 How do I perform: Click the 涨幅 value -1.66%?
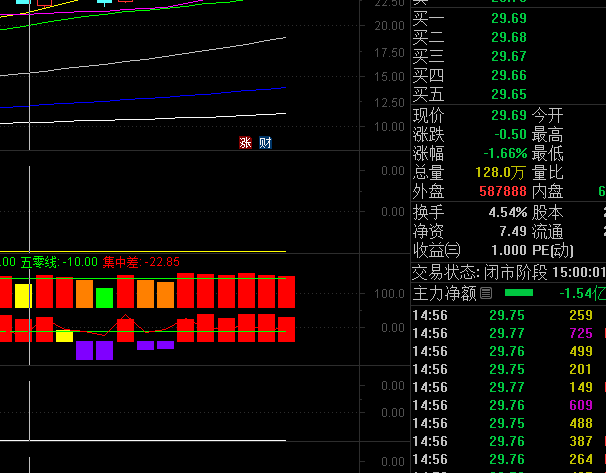coord(505,153)
